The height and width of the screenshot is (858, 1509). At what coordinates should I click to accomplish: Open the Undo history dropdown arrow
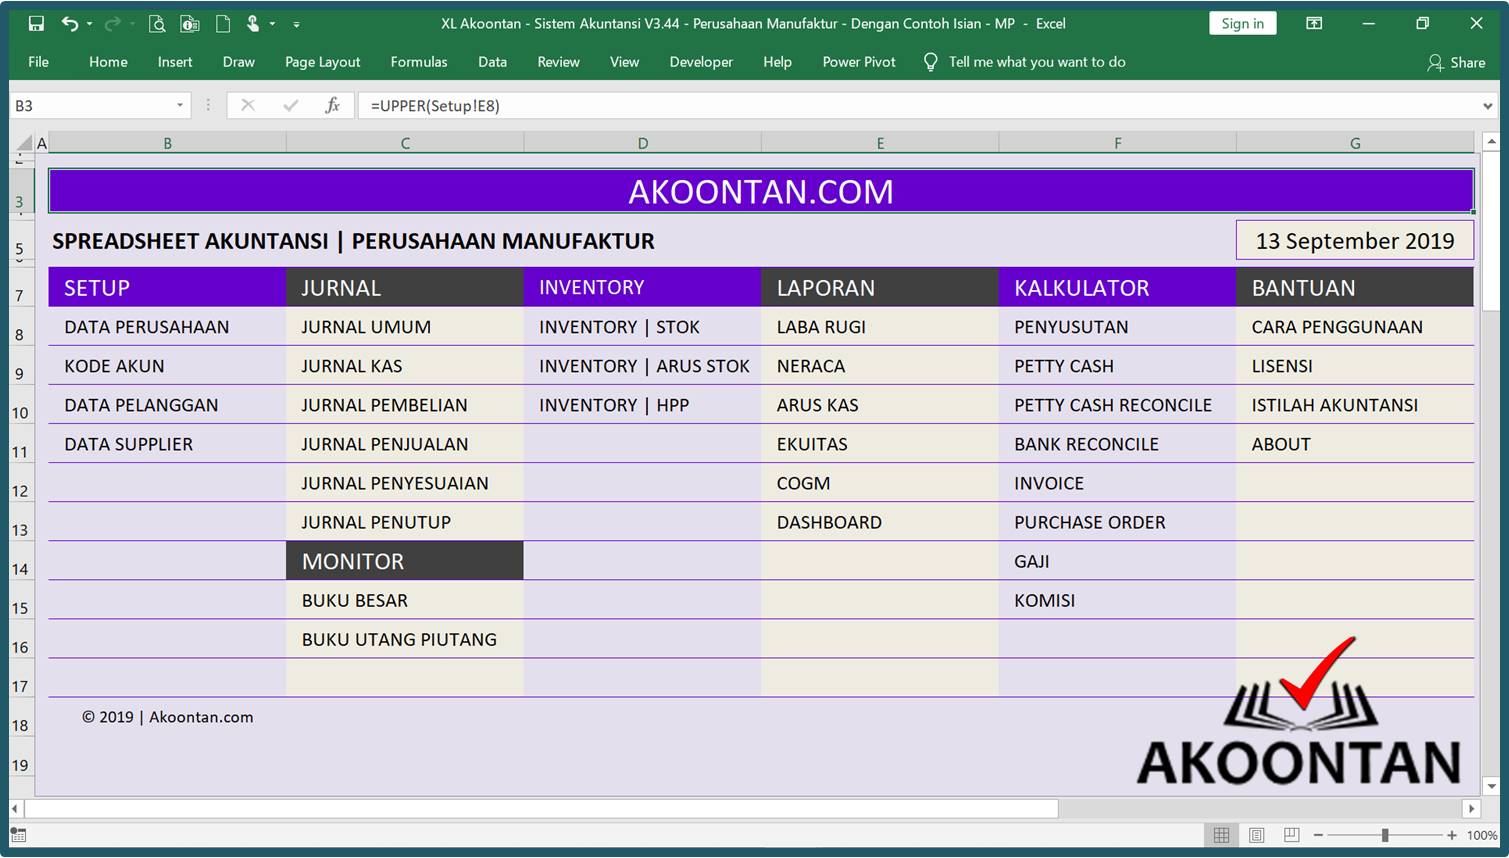[x=89, y=23]
